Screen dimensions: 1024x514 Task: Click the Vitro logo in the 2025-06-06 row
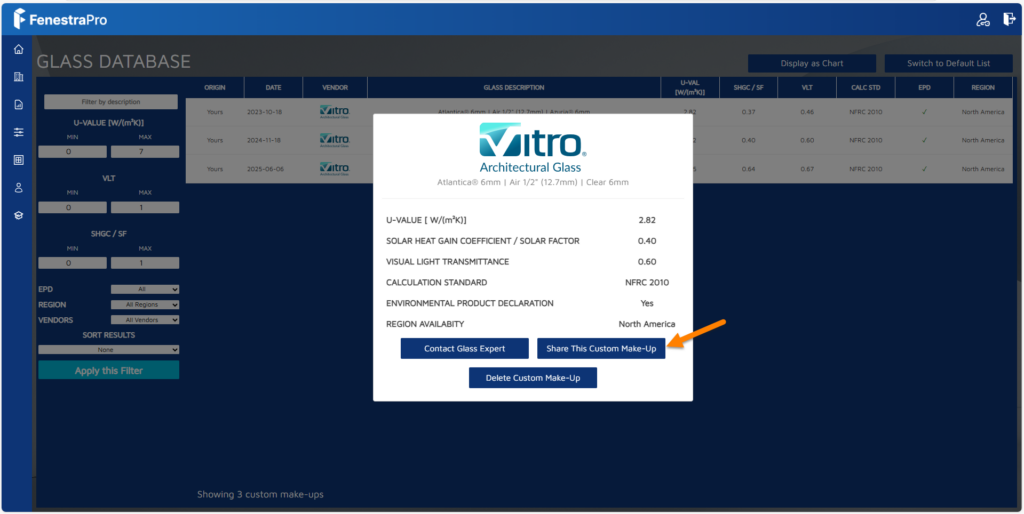[x=334, y=169]
